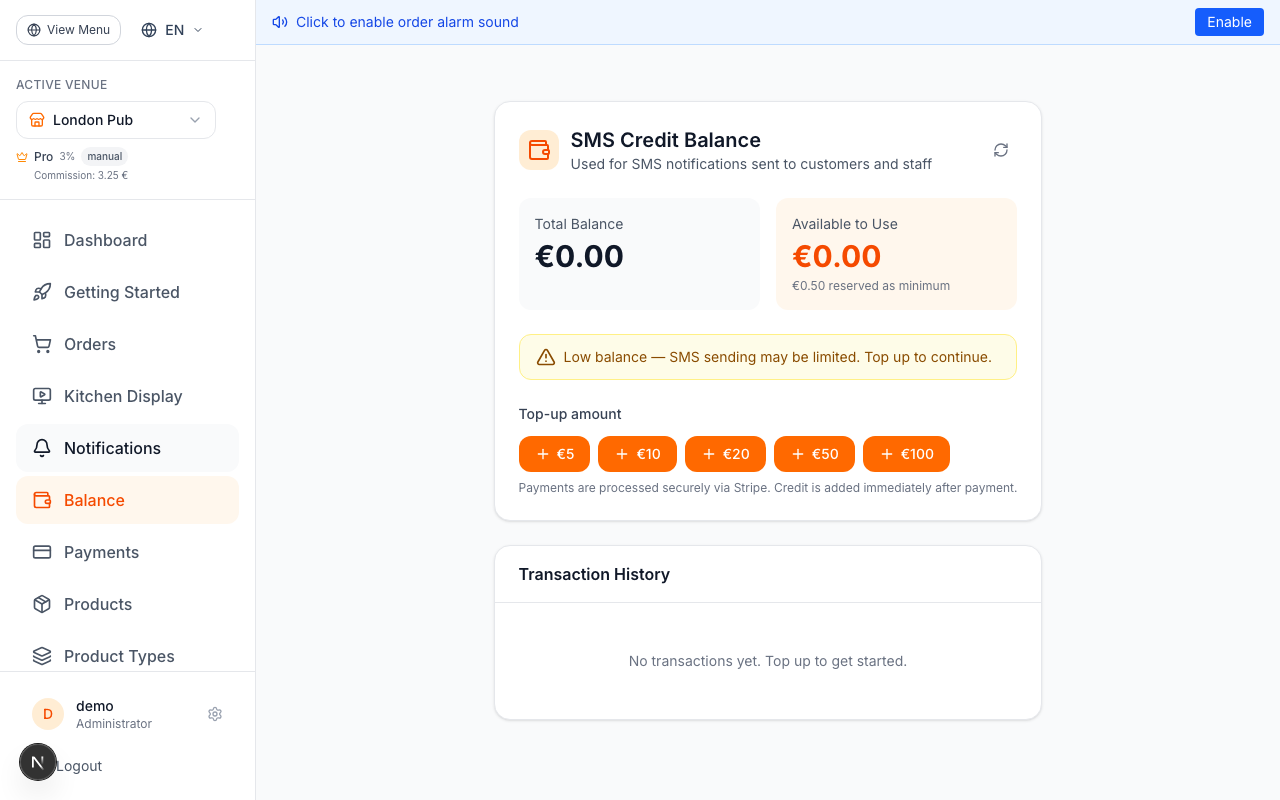This screenshot has width=1280, height=800.
Task: Click the €100 top-up amount
Action: pyautogui.click(x=906, y=453)
